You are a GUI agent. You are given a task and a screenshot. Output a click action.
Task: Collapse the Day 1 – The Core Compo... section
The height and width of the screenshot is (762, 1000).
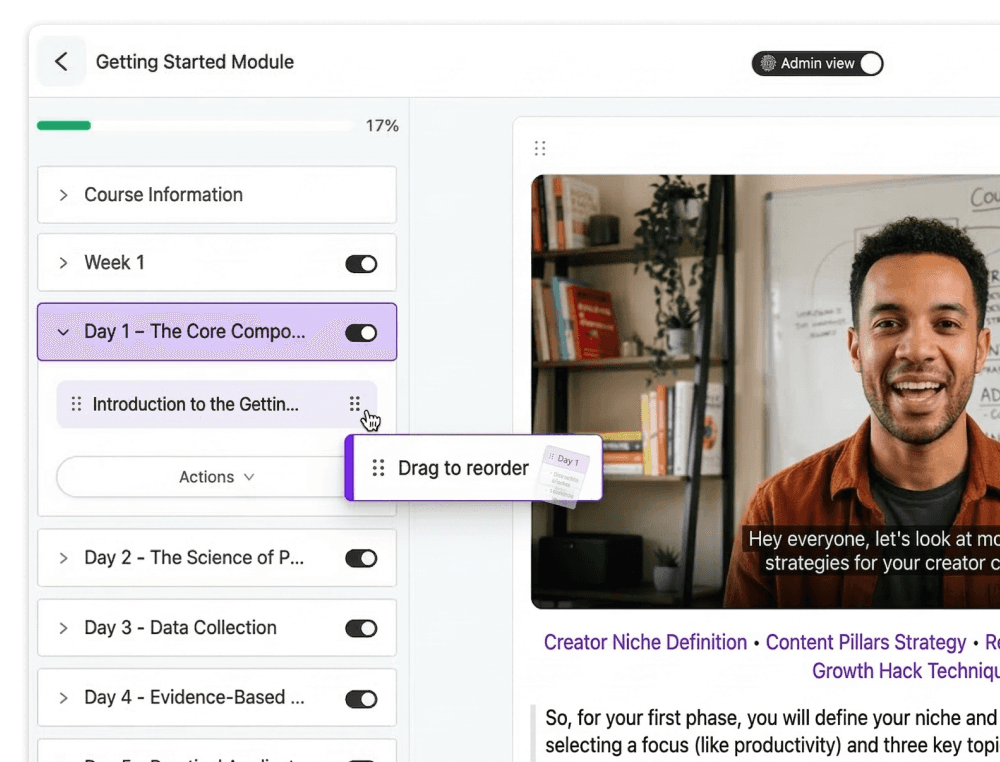(x=63, y=332)
